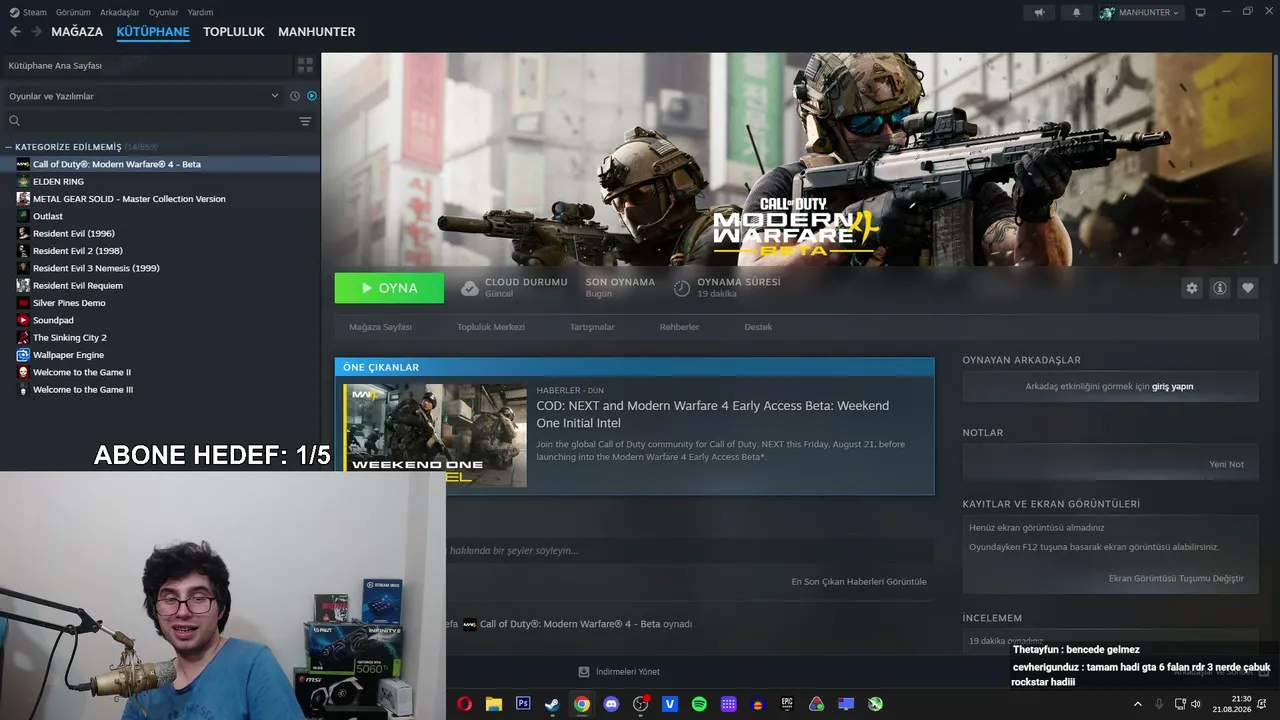The width and height of the screenshot is (1280, 720).
Task: Toggle the ready-to-play filter icon
Action: pos(312,96)
